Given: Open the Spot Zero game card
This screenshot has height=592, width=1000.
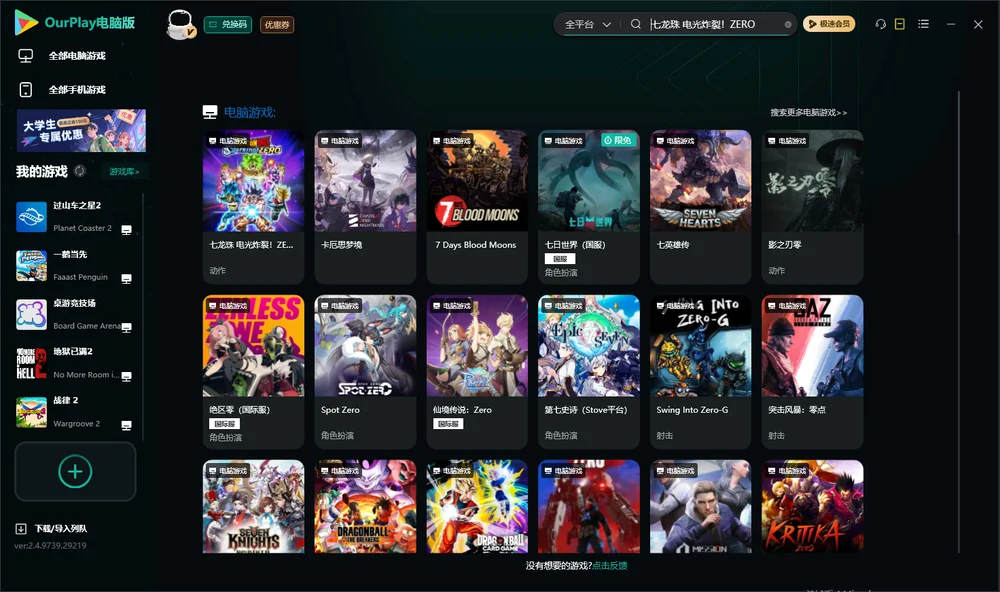Looking at the screenshot, I should (x=365, y=372).
